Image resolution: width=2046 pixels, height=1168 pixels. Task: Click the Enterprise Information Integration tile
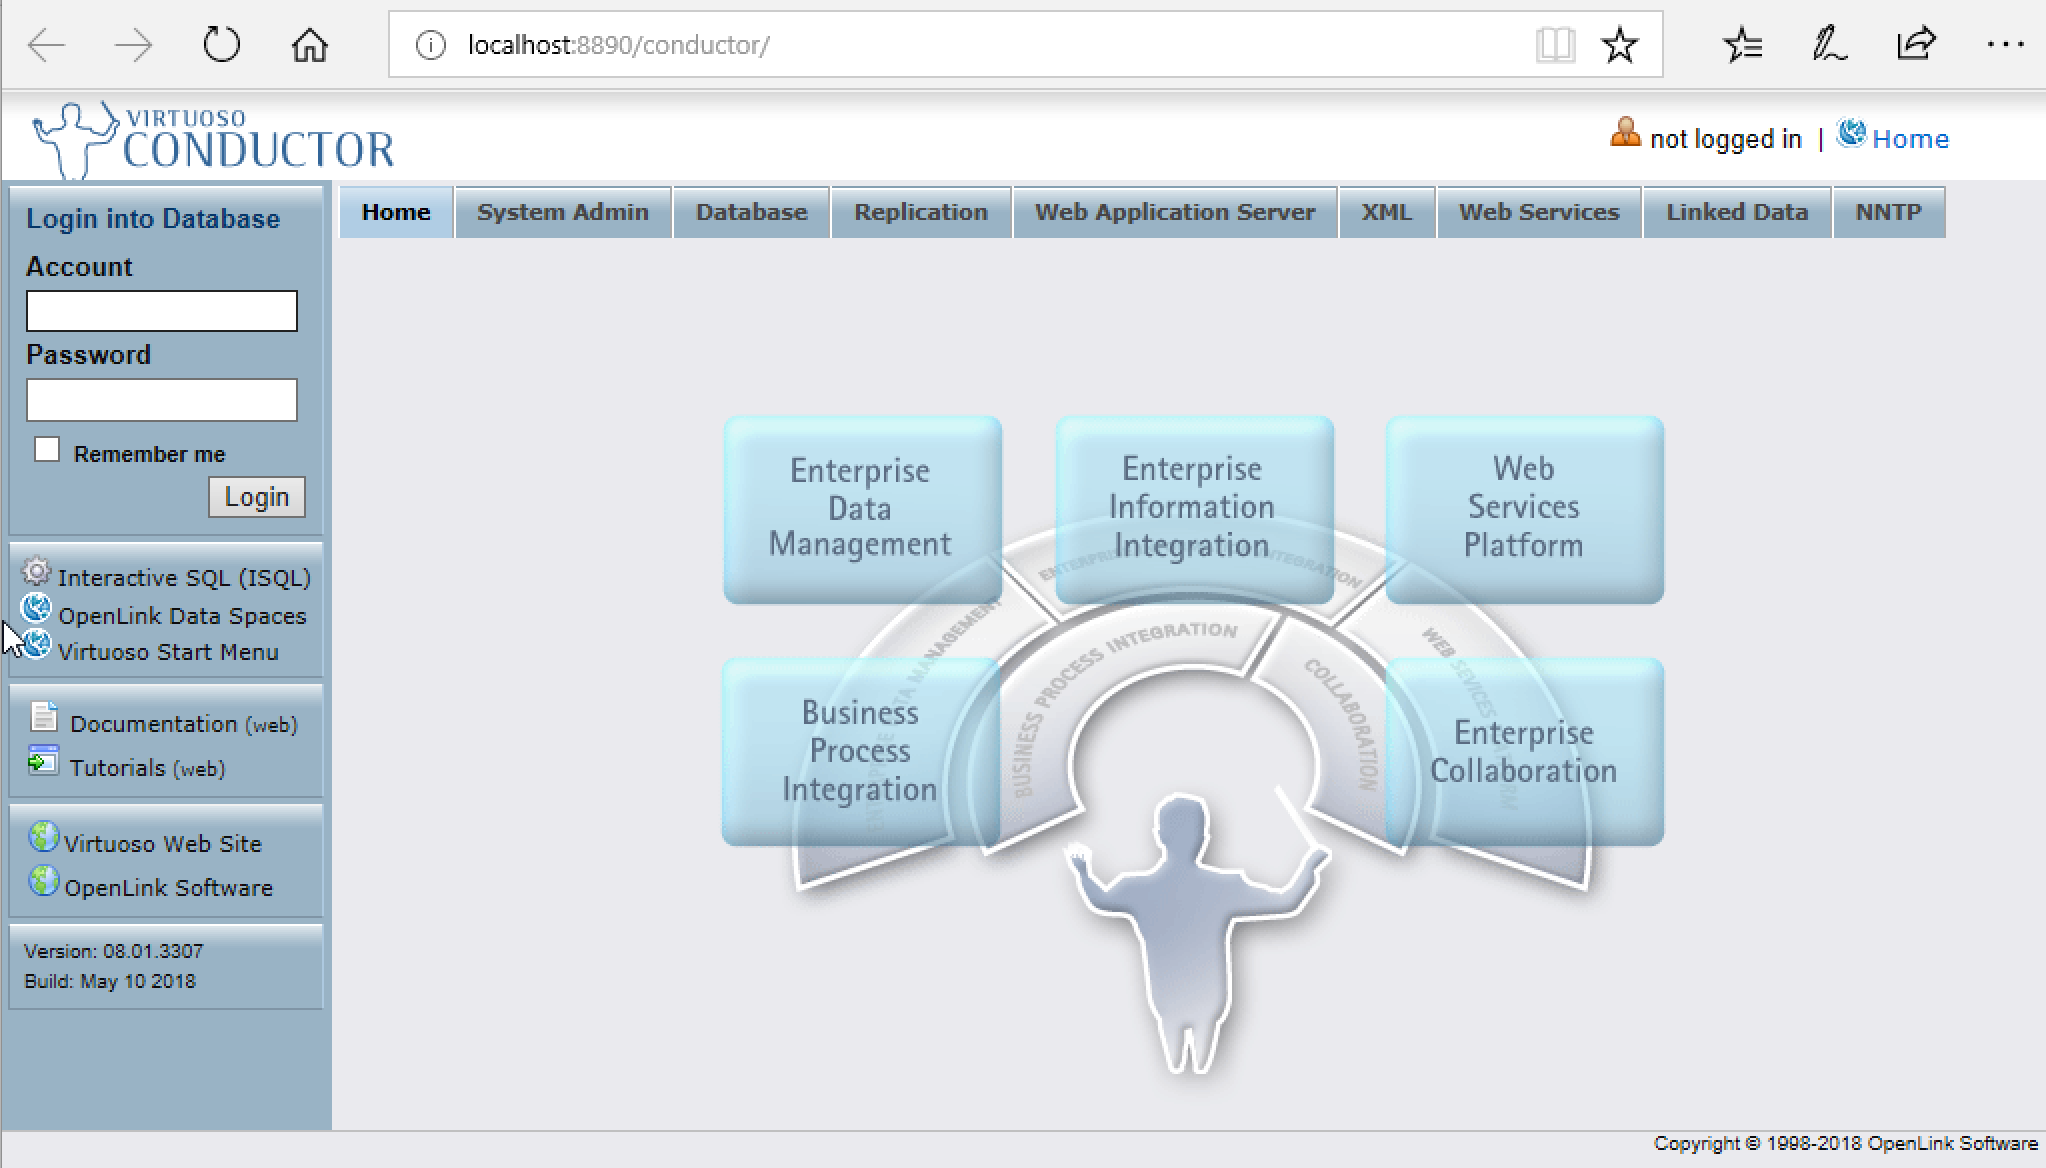pyautogui.click(x=1194, y=509)
